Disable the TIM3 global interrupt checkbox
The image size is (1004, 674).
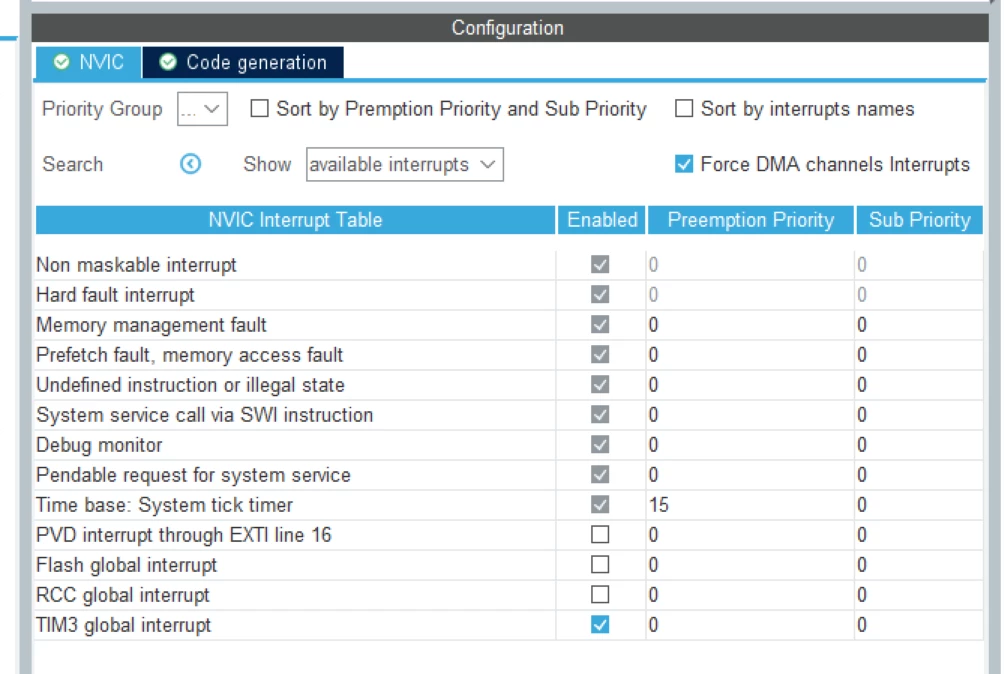coord(600,625)
